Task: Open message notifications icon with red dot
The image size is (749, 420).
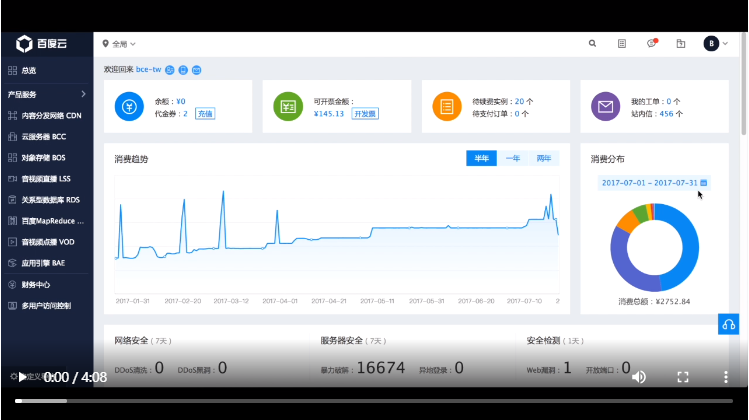Action: tap(652, 43)
